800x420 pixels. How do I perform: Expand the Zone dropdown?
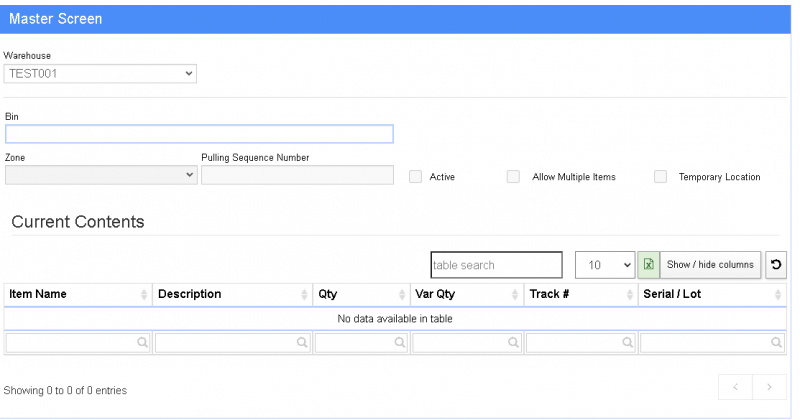point(100,175)
